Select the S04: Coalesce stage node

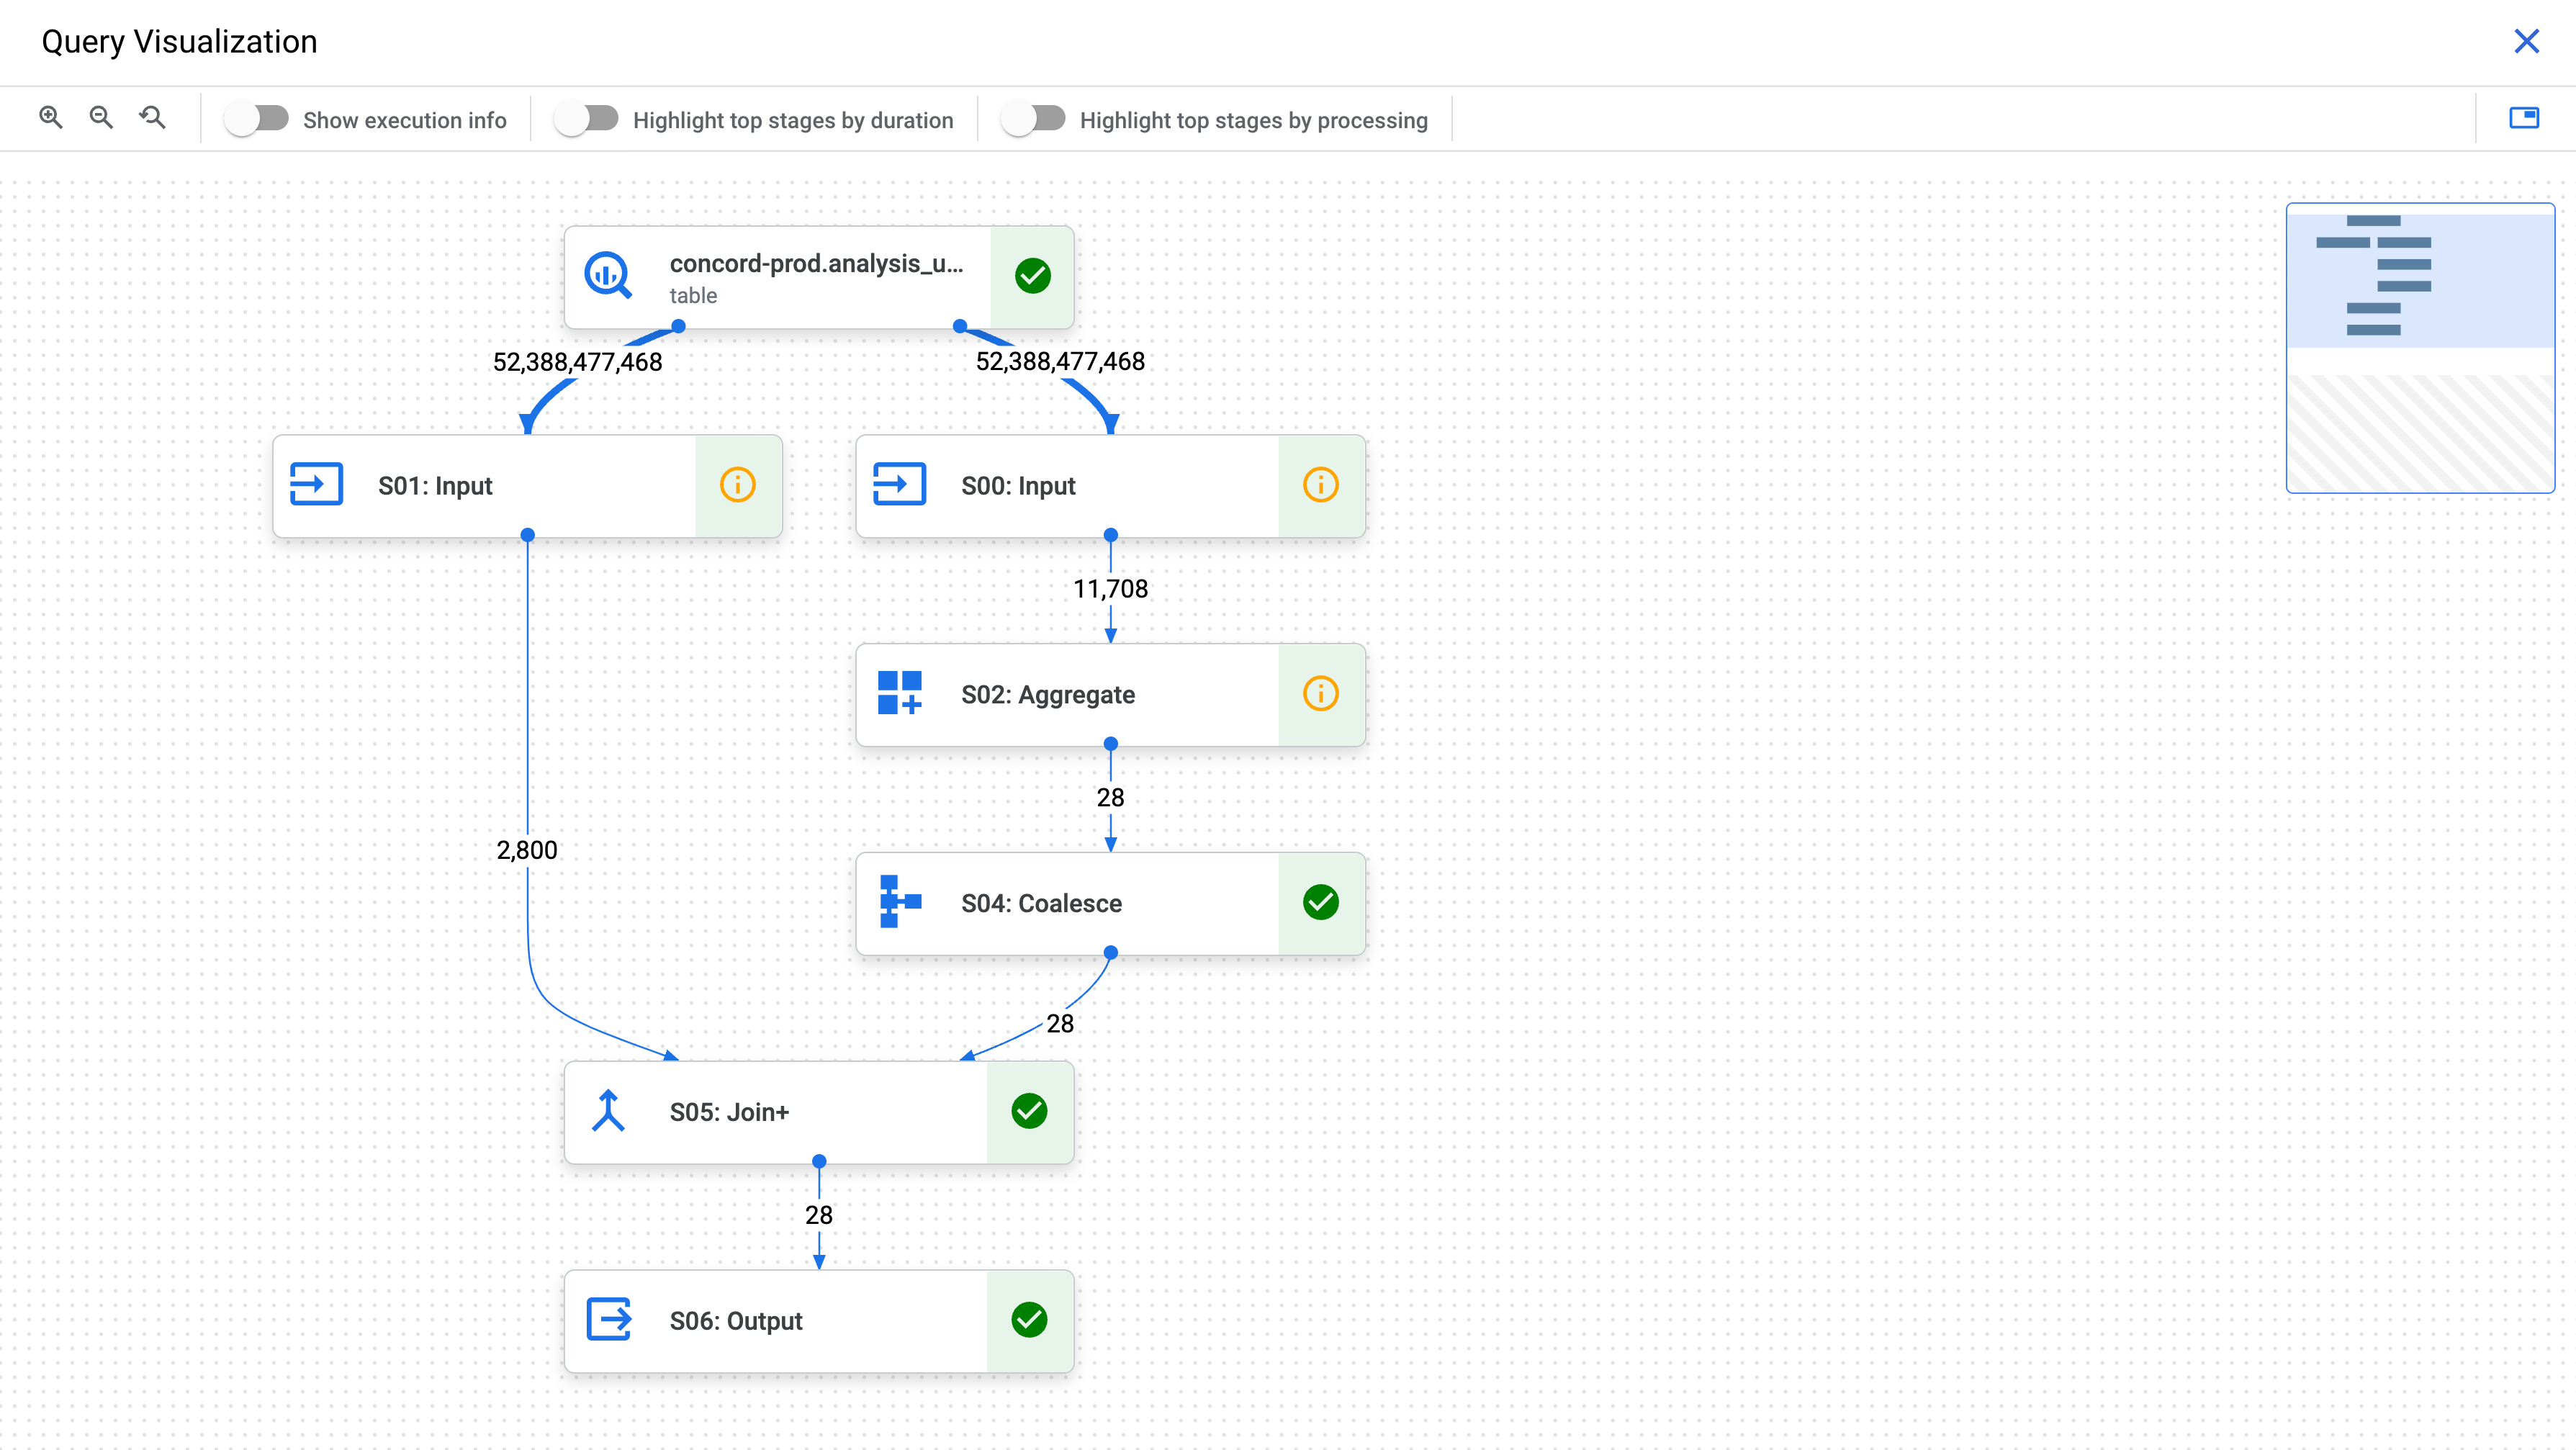point(1060,902)
